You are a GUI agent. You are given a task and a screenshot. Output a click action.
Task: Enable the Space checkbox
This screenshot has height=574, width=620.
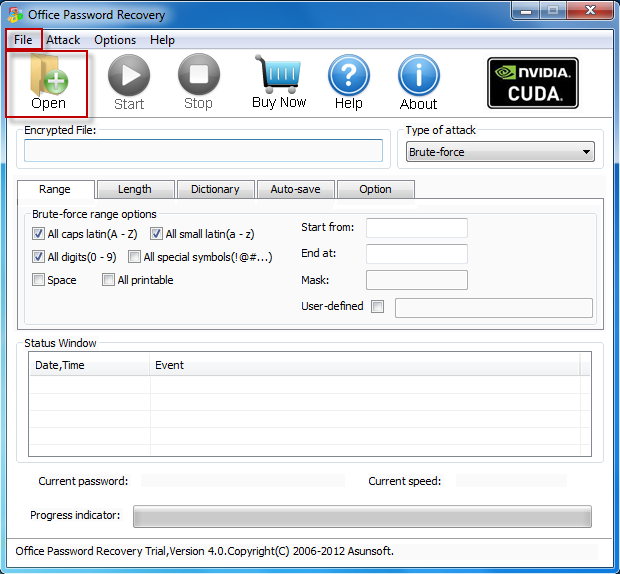(x=38, y=280)
